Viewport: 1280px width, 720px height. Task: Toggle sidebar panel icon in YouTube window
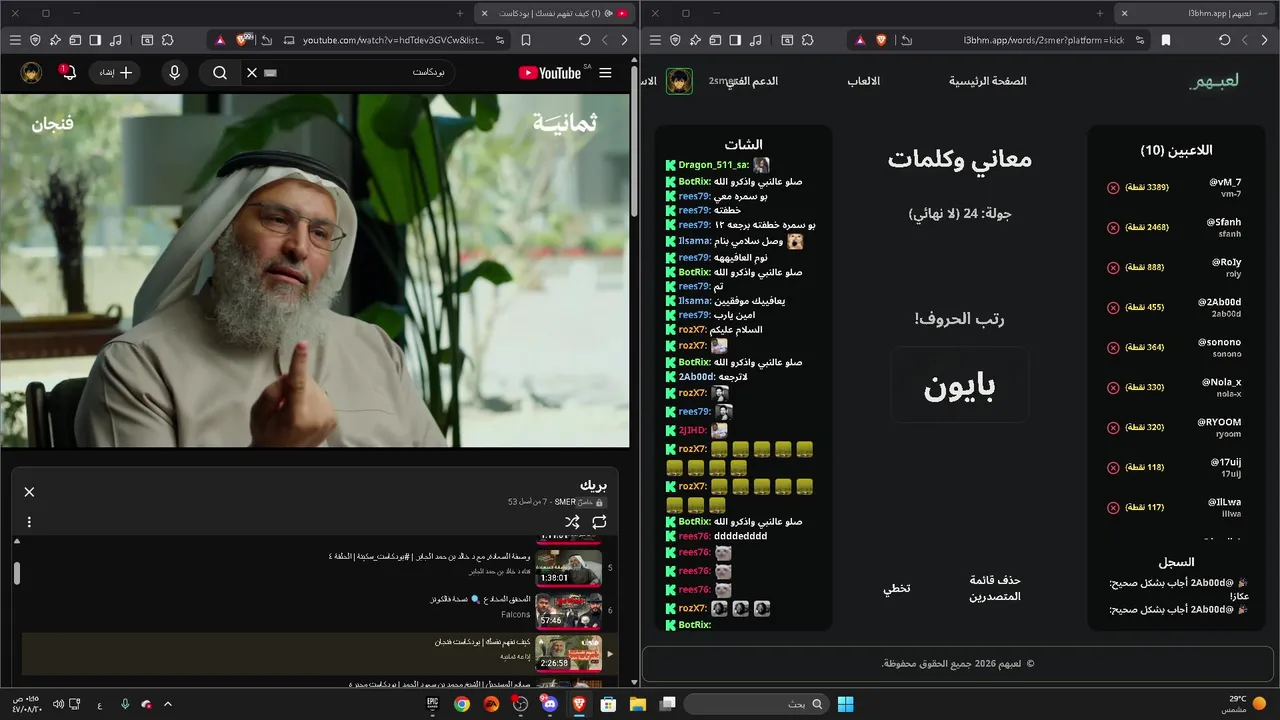tap(95, 40)
